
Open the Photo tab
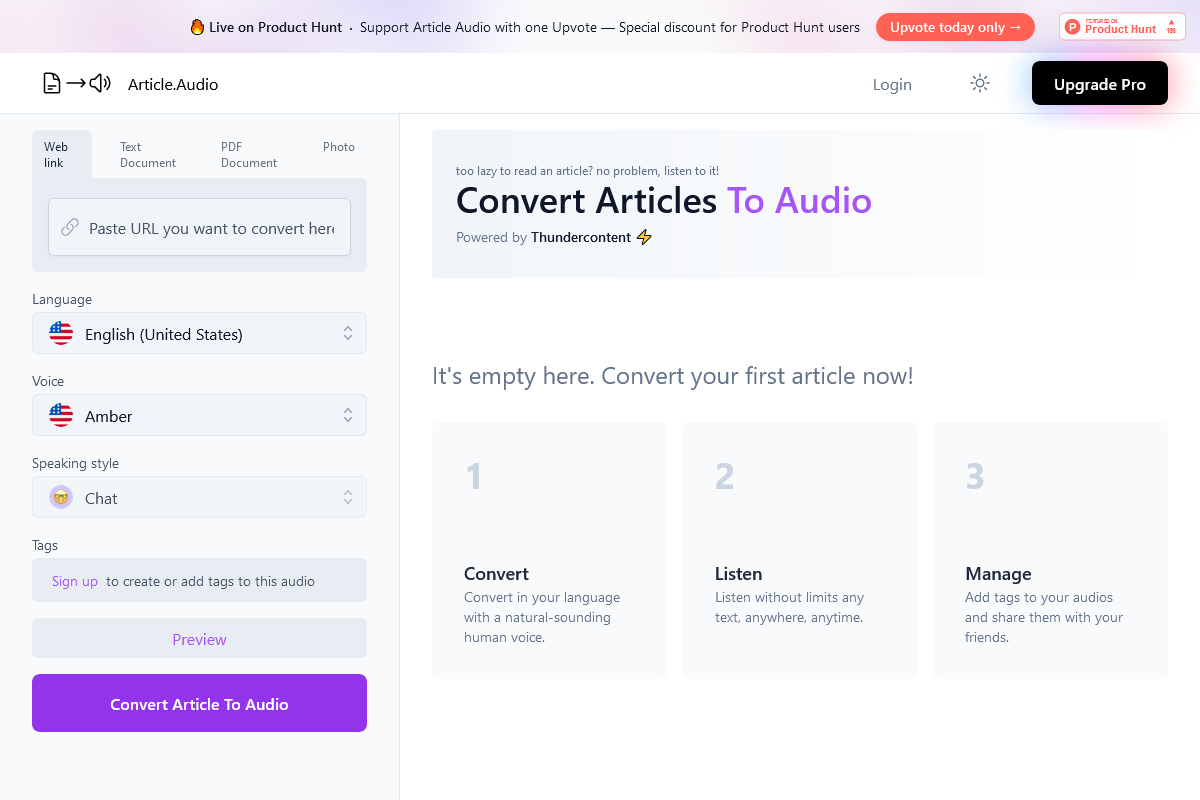coord(339,146)
